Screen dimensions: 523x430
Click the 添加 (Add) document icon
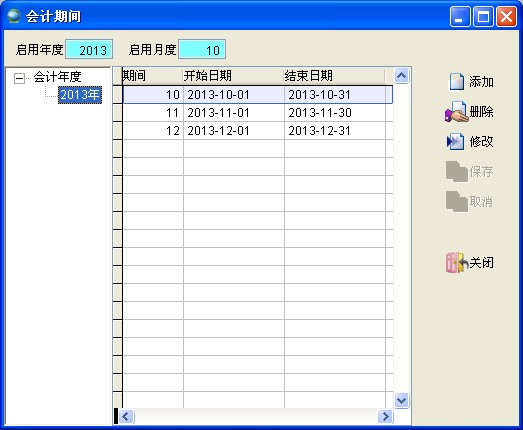tap(457, 82)
